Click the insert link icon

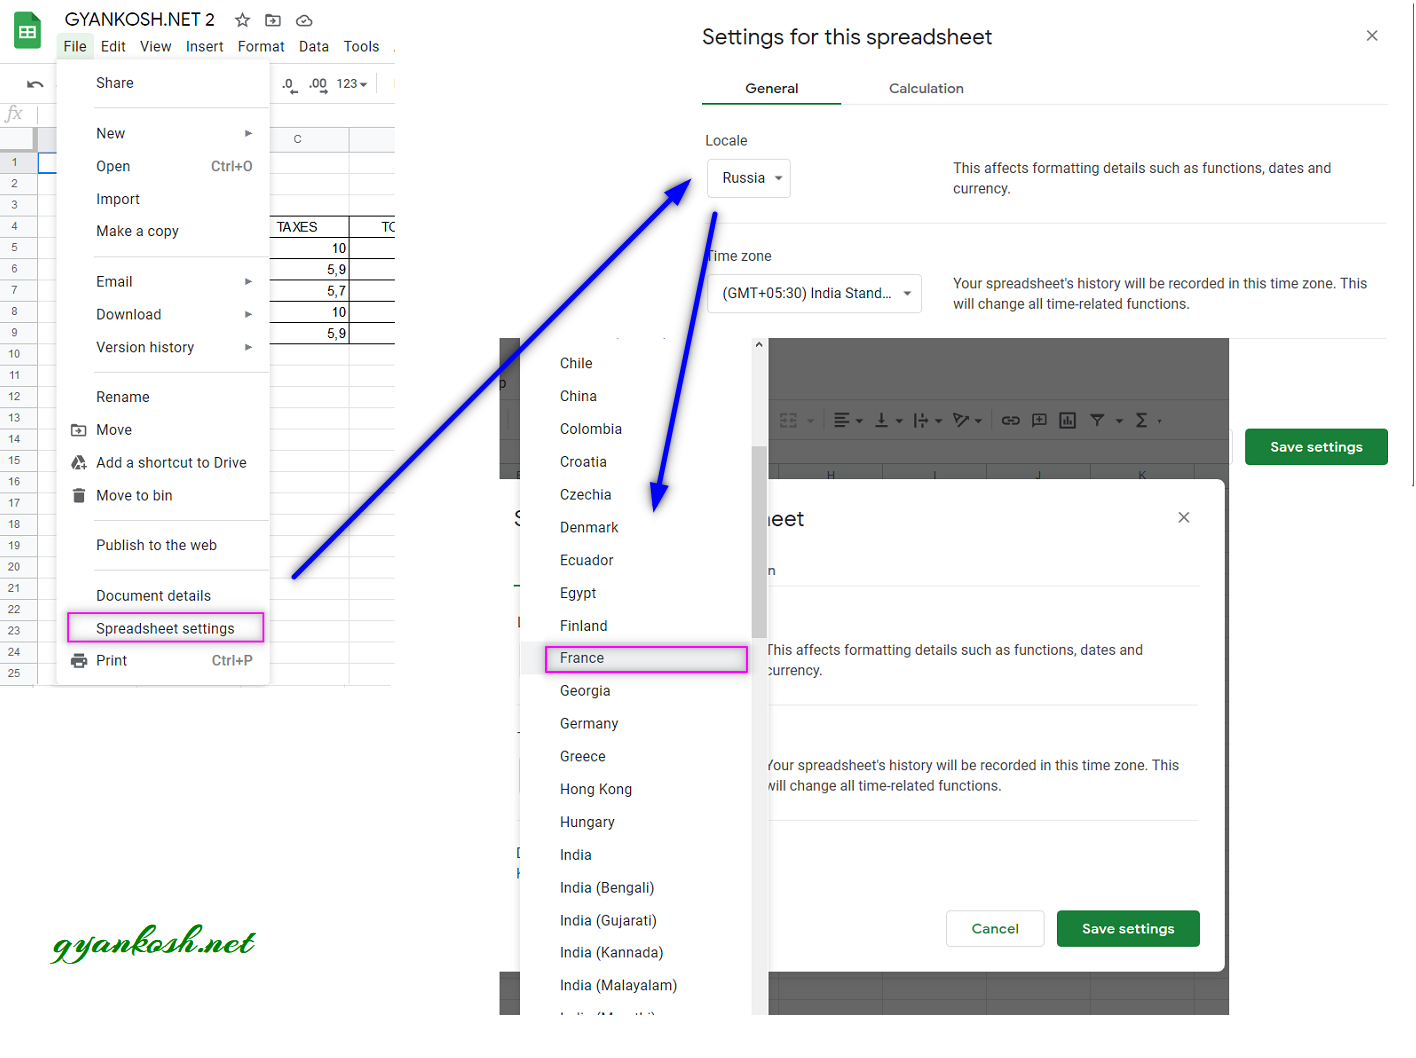[1011, 420]
